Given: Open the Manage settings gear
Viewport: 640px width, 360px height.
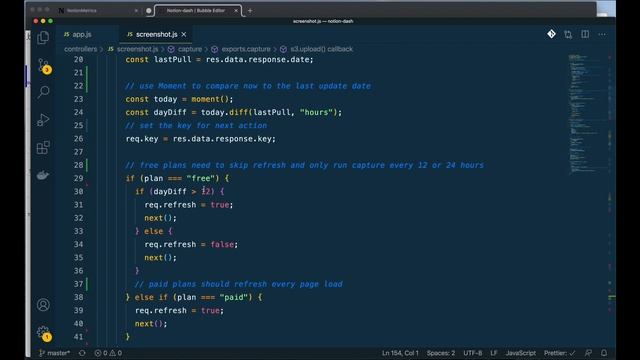Looking at the screenshot, I should (x=44, y=333).
